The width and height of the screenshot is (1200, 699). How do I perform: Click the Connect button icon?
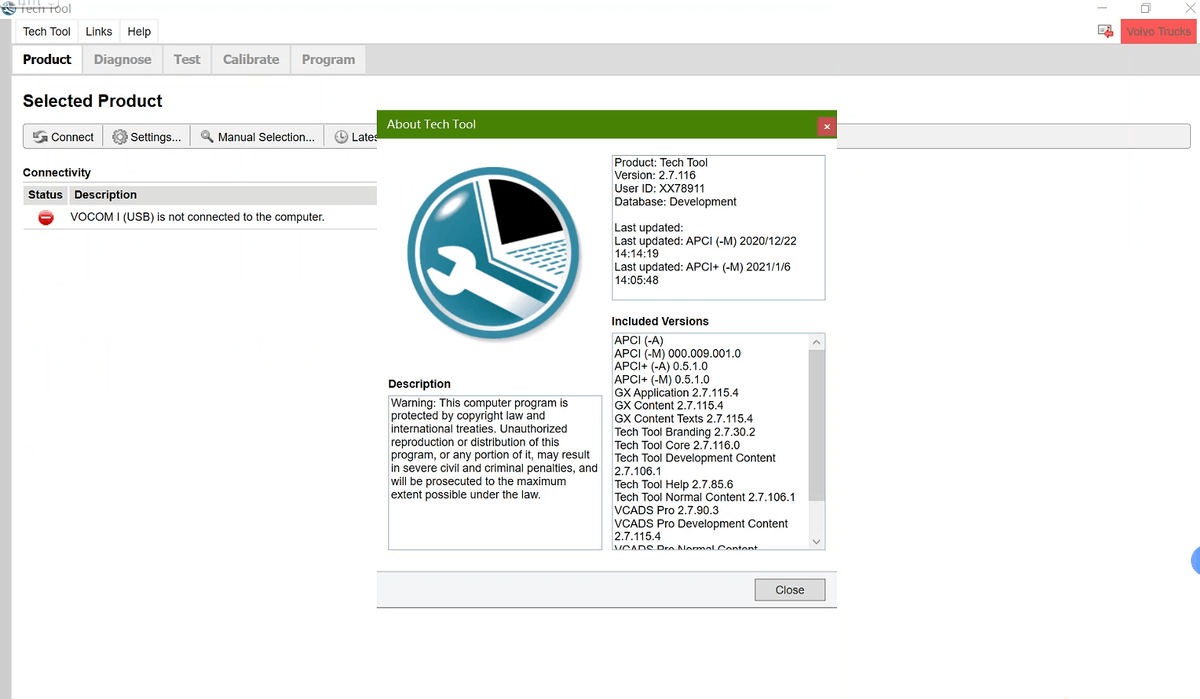[41, 137]
